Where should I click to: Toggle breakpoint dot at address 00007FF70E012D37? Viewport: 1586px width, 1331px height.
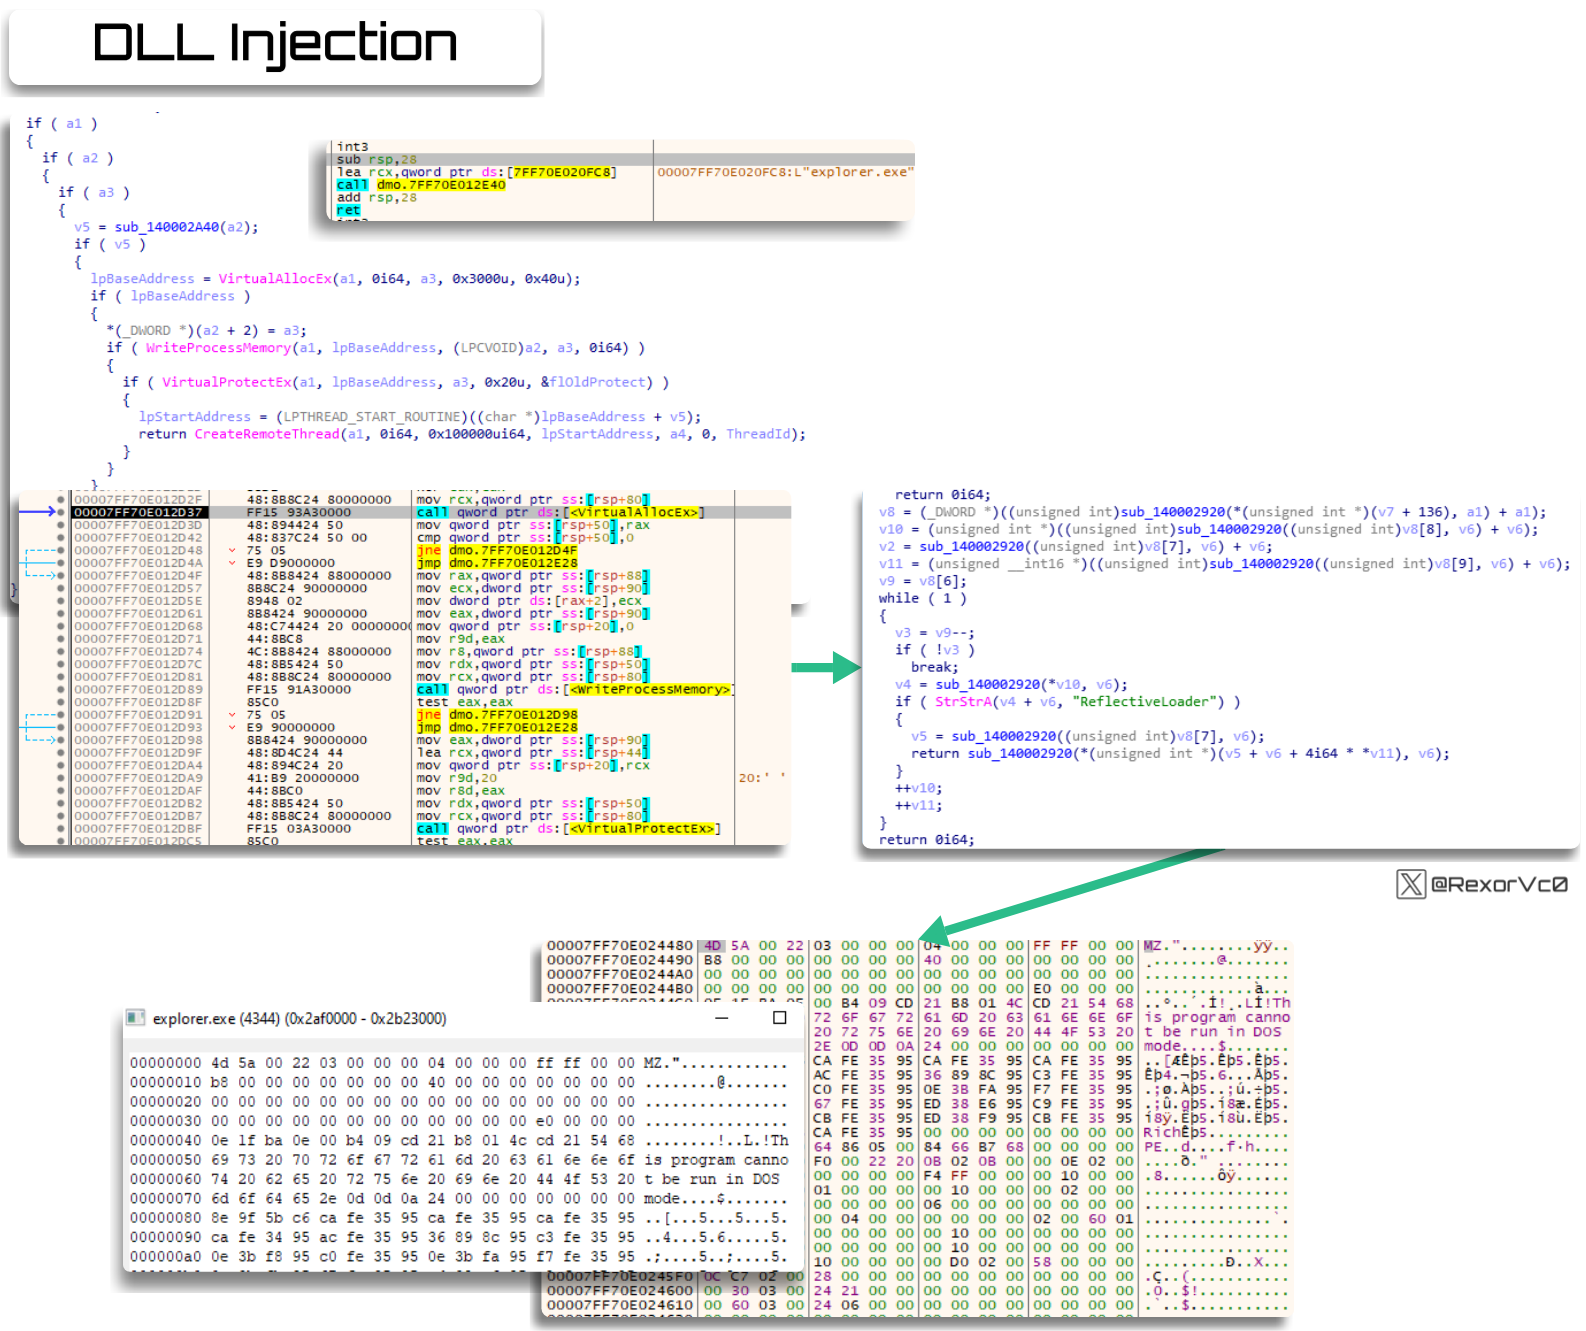pos(61,512)
